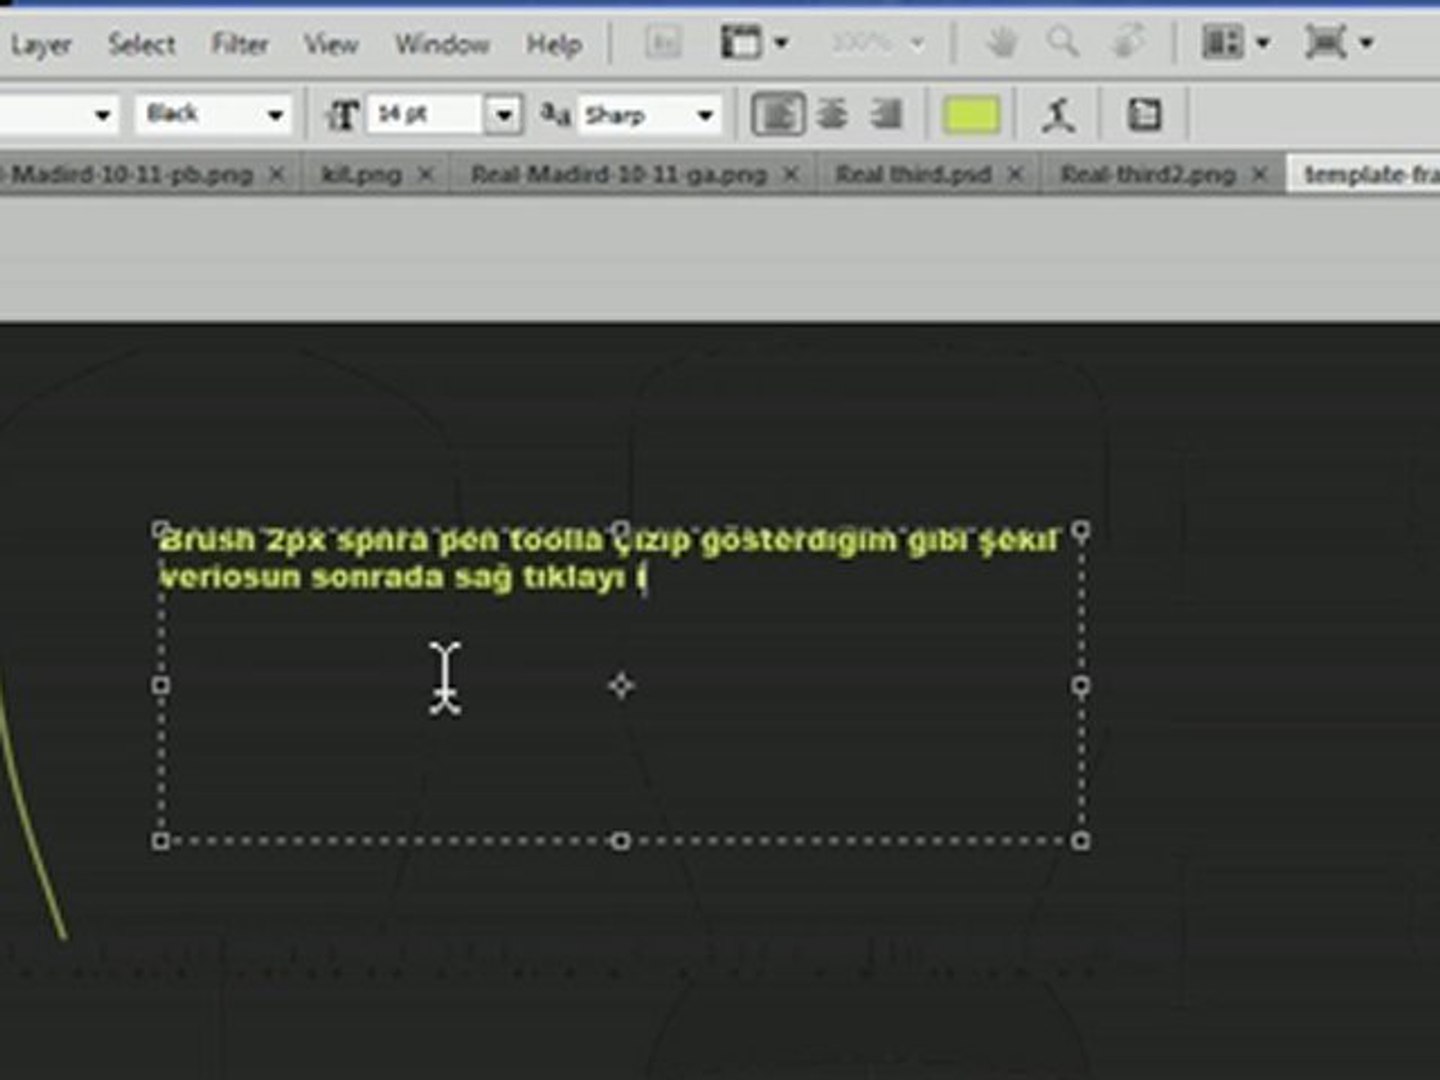
Task: Close the Real third.psd tab
Action: click(1015, 175)
